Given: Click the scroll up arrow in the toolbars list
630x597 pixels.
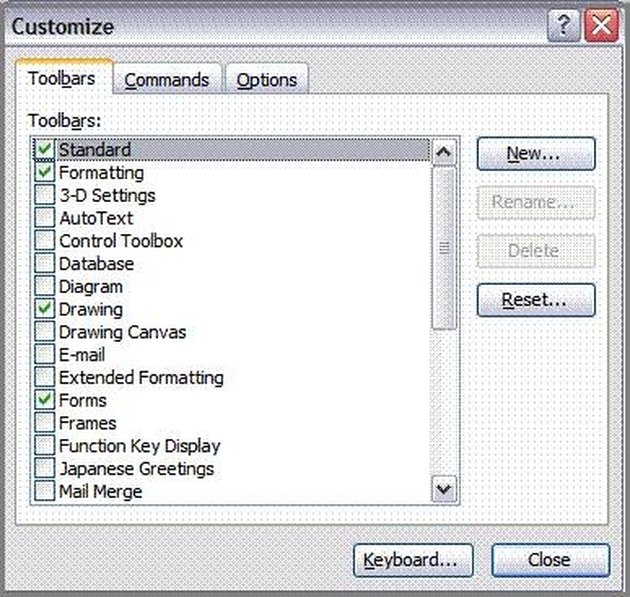Looking at the screenshot, I should click(444, 152).
